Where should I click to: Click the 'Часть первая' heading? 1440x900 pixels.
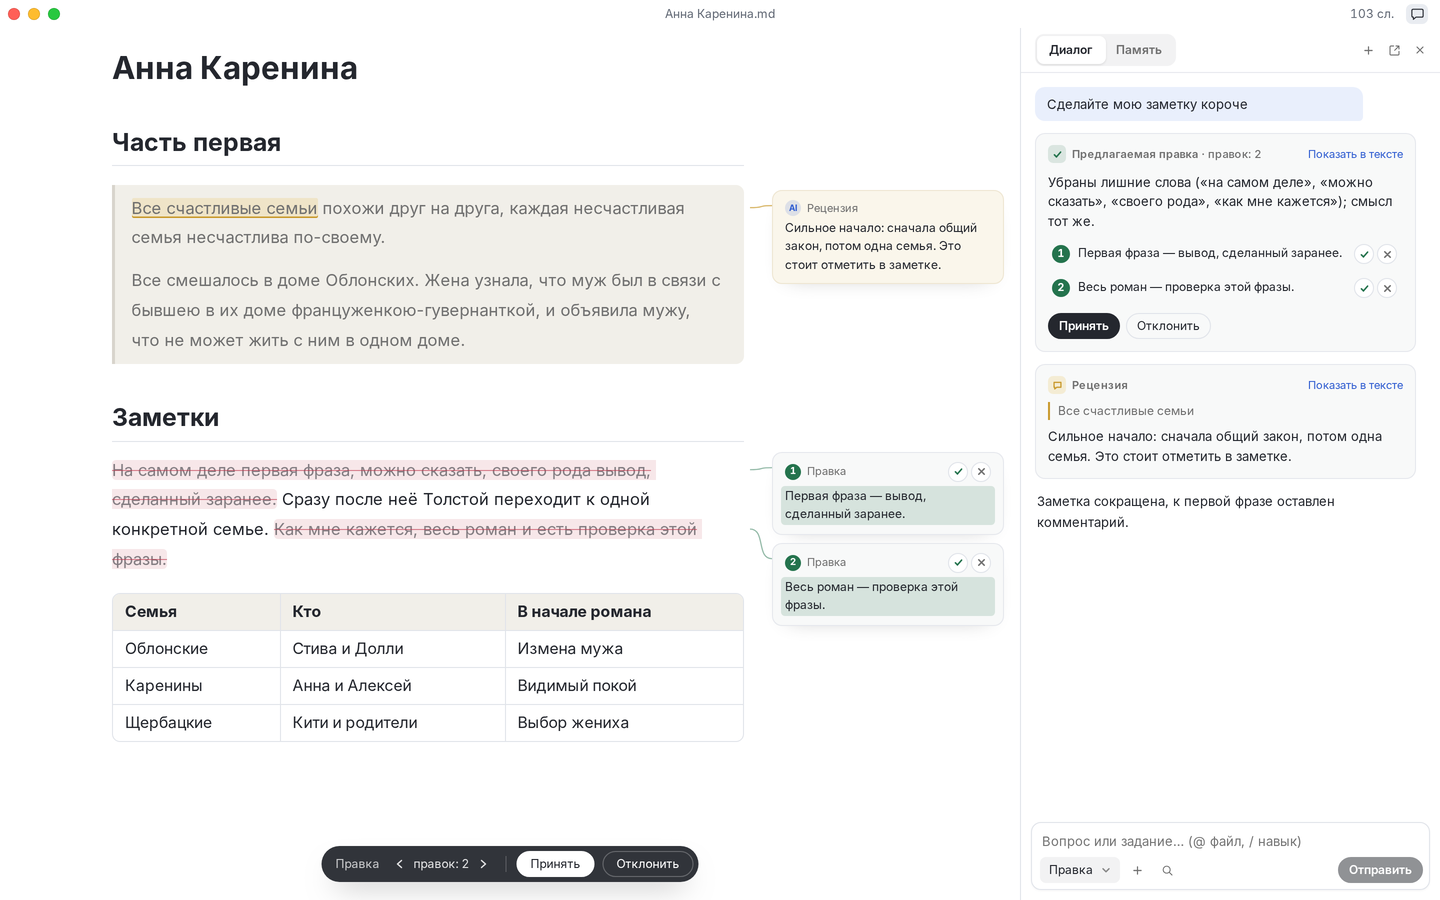tap(197, 142)
